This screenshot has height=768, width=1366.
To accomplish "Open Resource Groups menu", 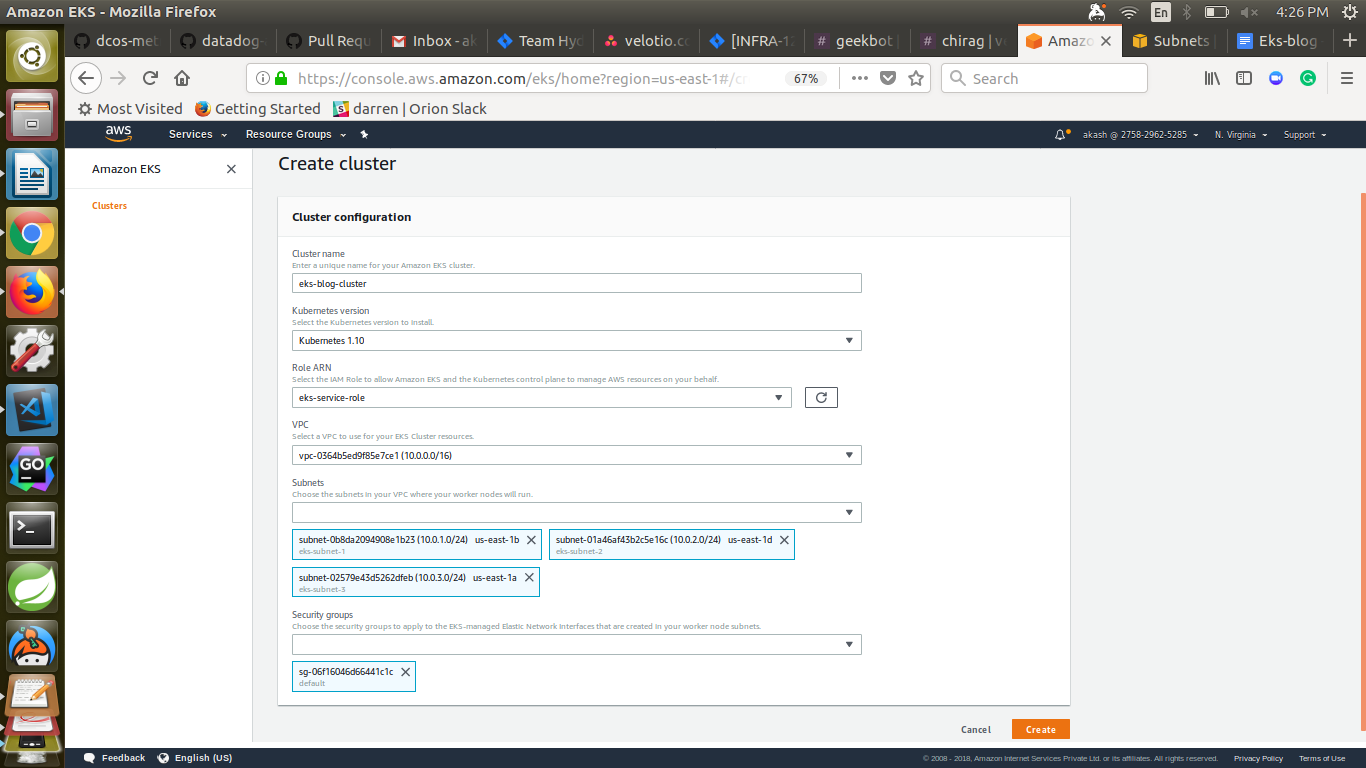I will 296,134.
